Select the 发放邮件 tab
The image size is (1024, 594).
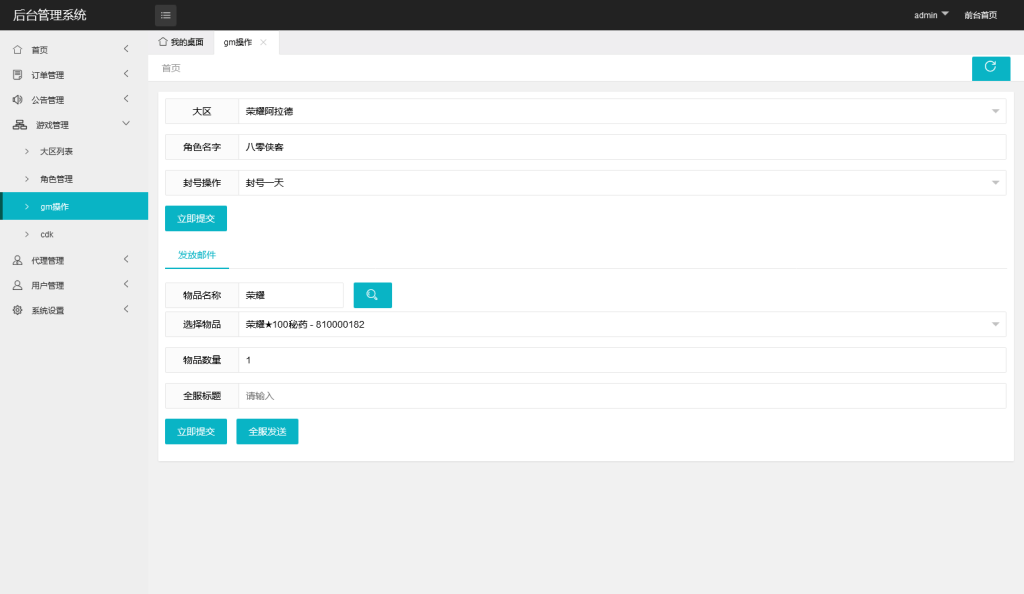(195, 254)
